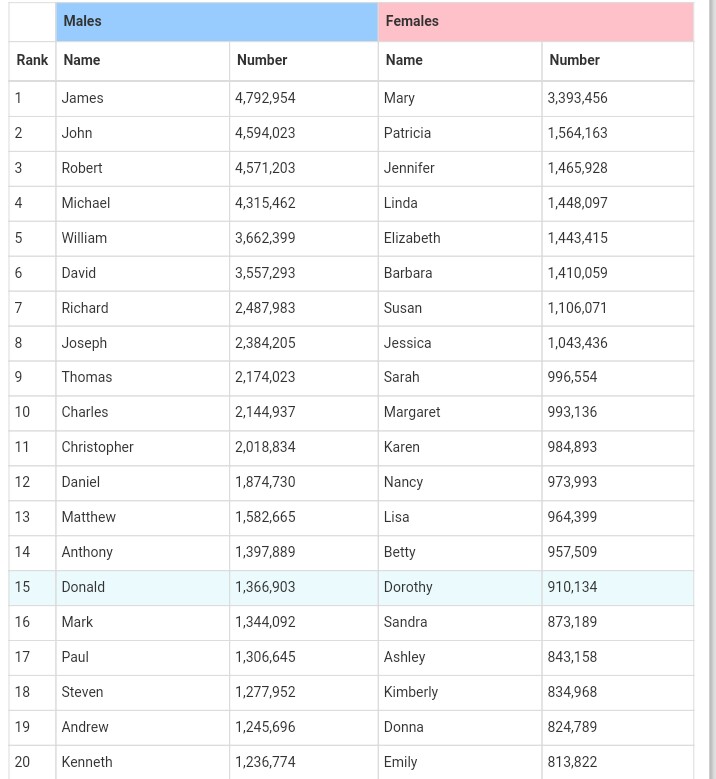The image size is (716, 779).
Task: Click the Females column group header
Action: pyautogui.click(x=535, y=21)
